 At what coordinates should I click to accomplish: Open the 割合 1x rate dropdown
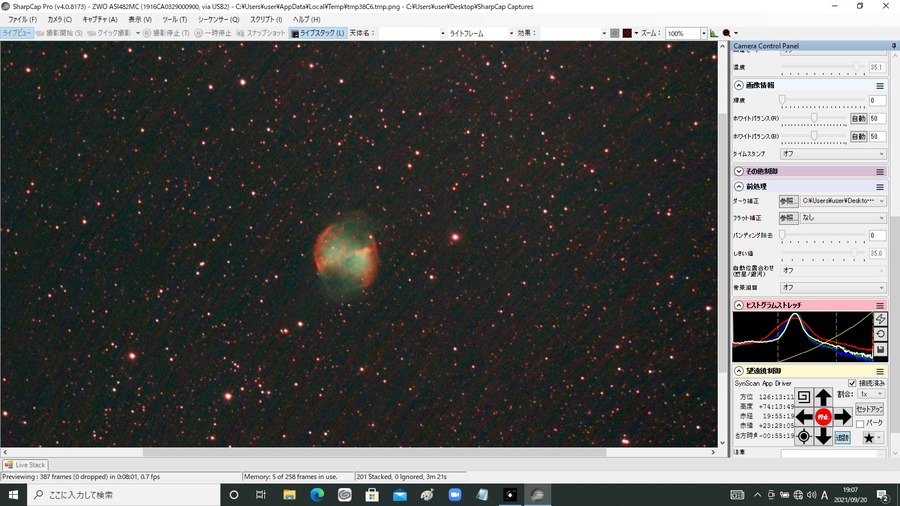click(x=871, y=394)
